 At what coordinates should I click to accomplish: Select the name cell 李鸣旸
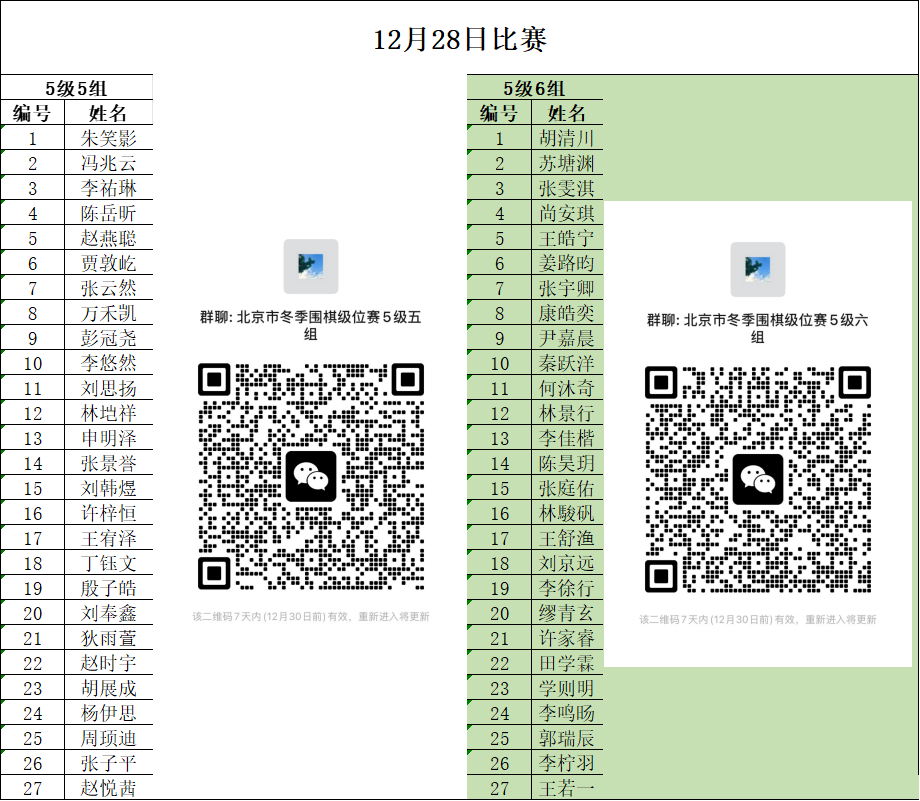pyautogui.click(x=567, y=713)
